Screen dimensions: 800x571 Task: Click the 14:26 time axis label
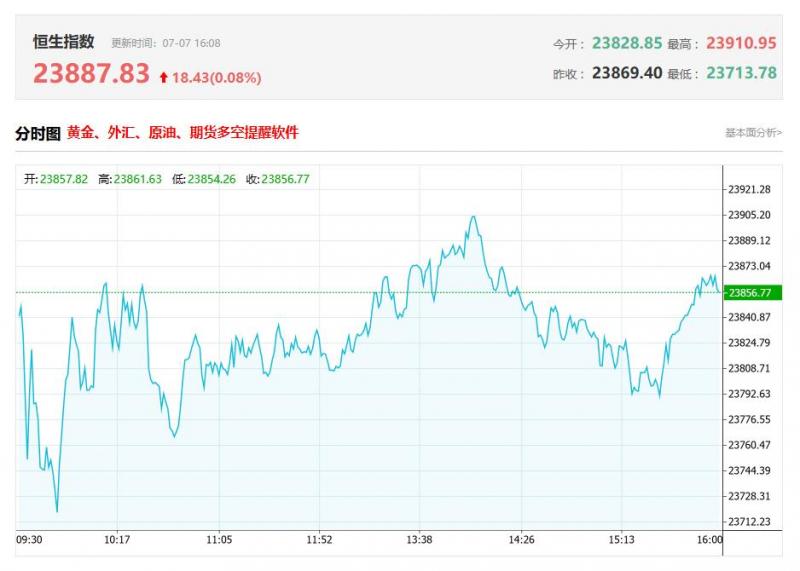[x=521, y=540]
